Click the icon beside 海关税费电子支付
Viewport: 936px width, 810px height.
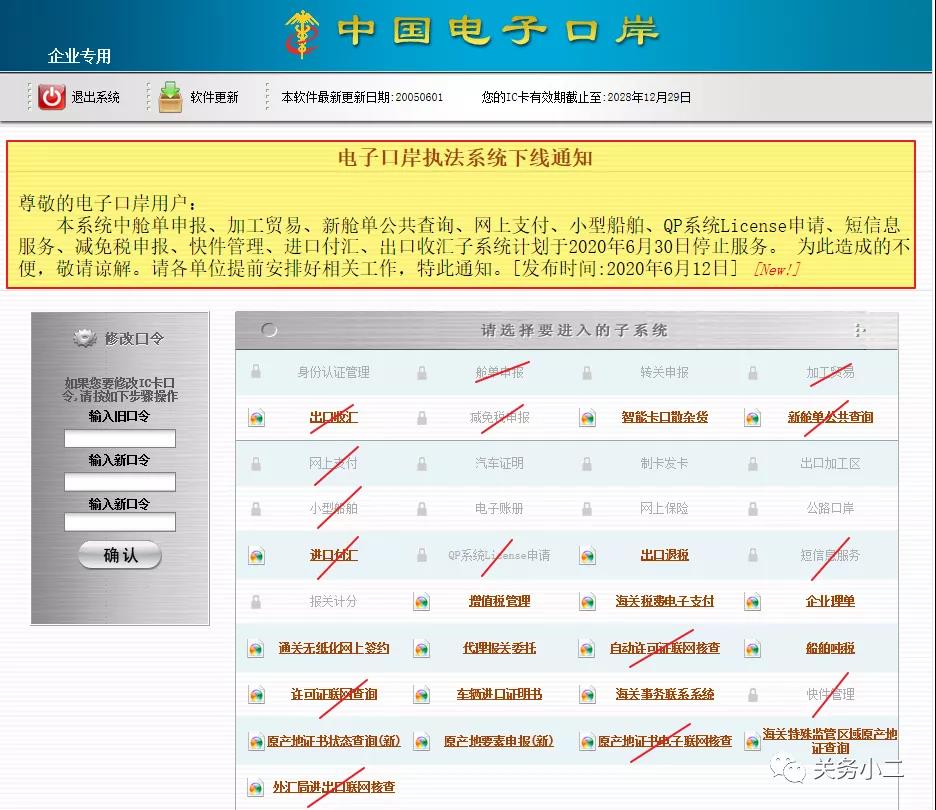587,602
